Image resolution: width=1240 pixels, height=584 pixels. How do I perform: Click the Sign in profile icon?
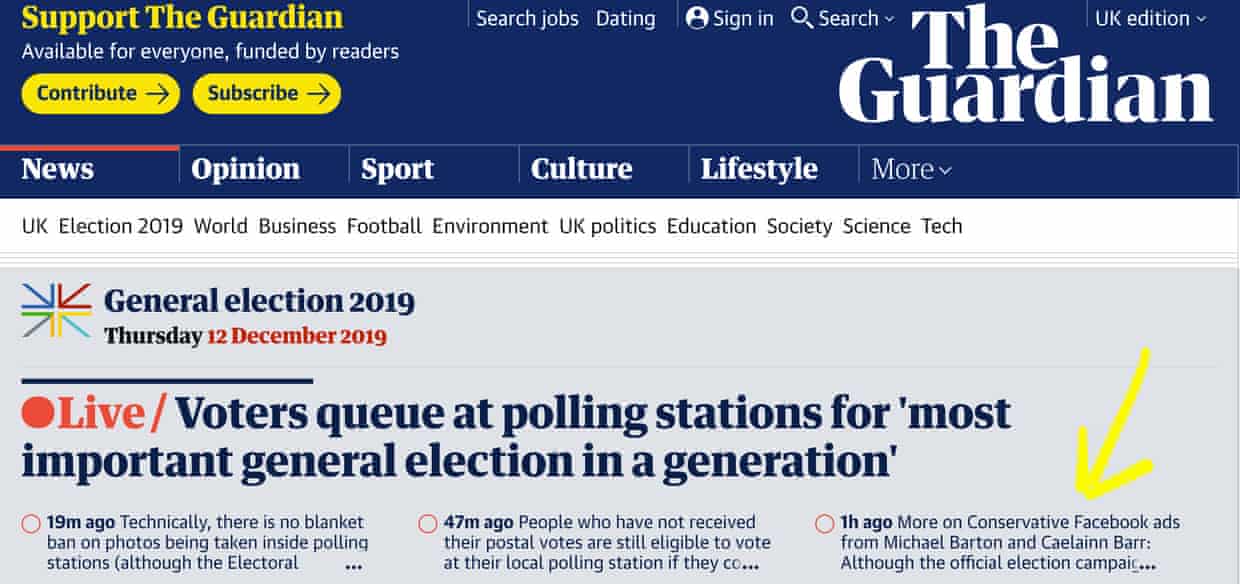(697, 18)
